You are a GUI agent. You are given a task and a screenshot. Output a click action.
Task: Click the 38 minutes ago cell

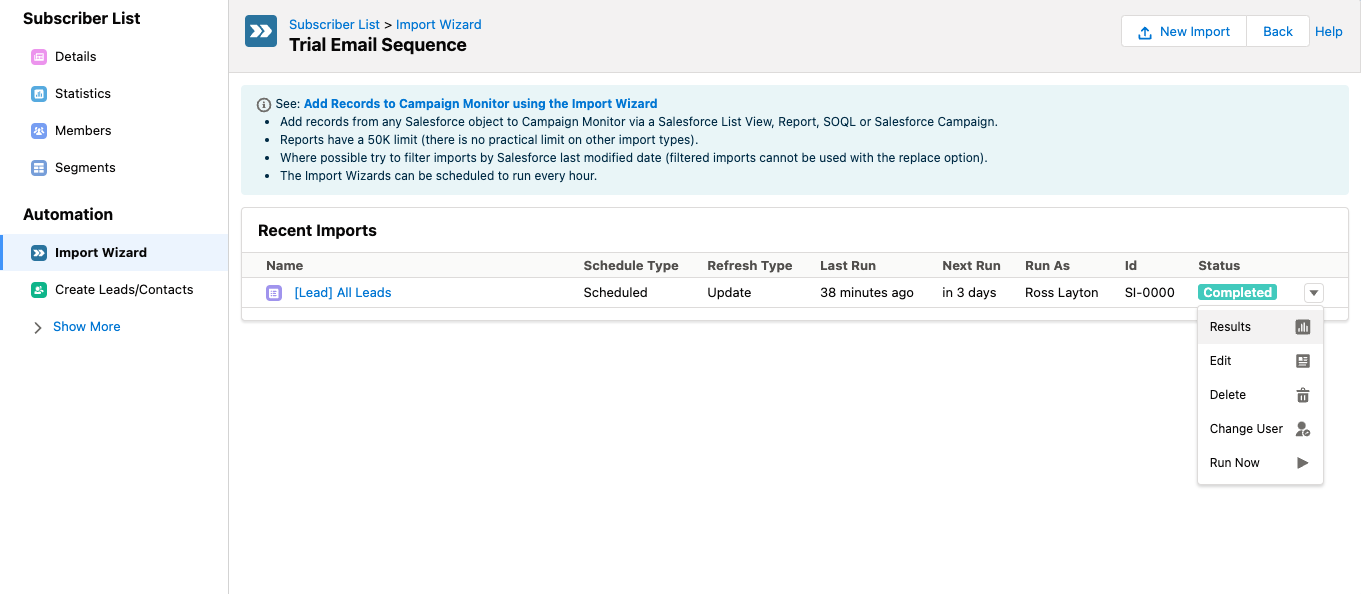(867, 293)
